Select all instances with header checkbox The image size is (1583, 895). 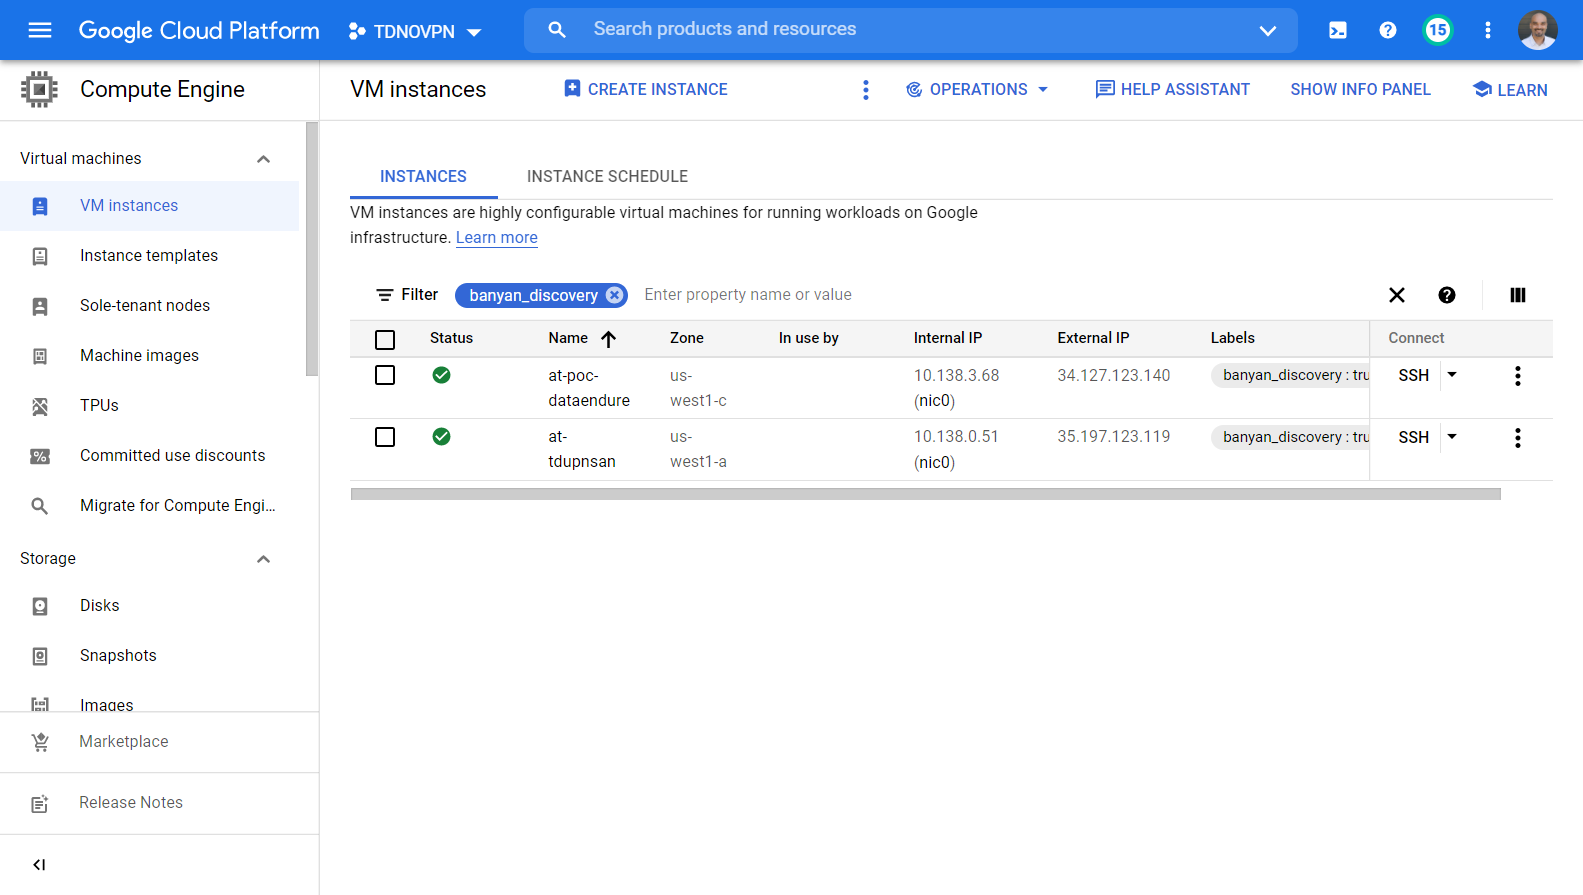(x=385, y=340)
